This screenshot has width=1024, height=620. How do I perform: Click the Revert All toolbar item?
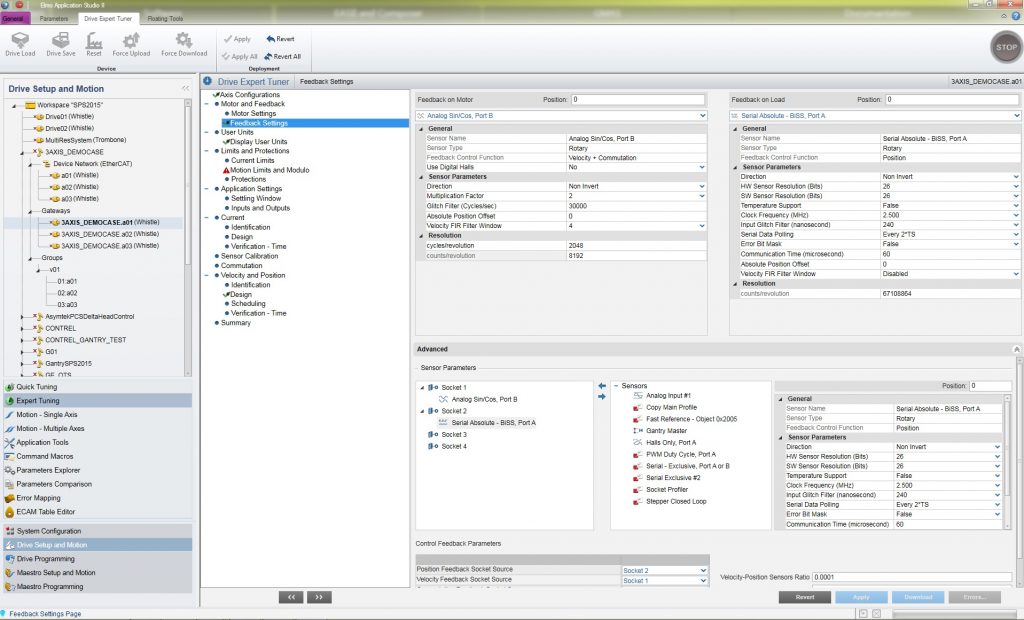click(282, 56)
